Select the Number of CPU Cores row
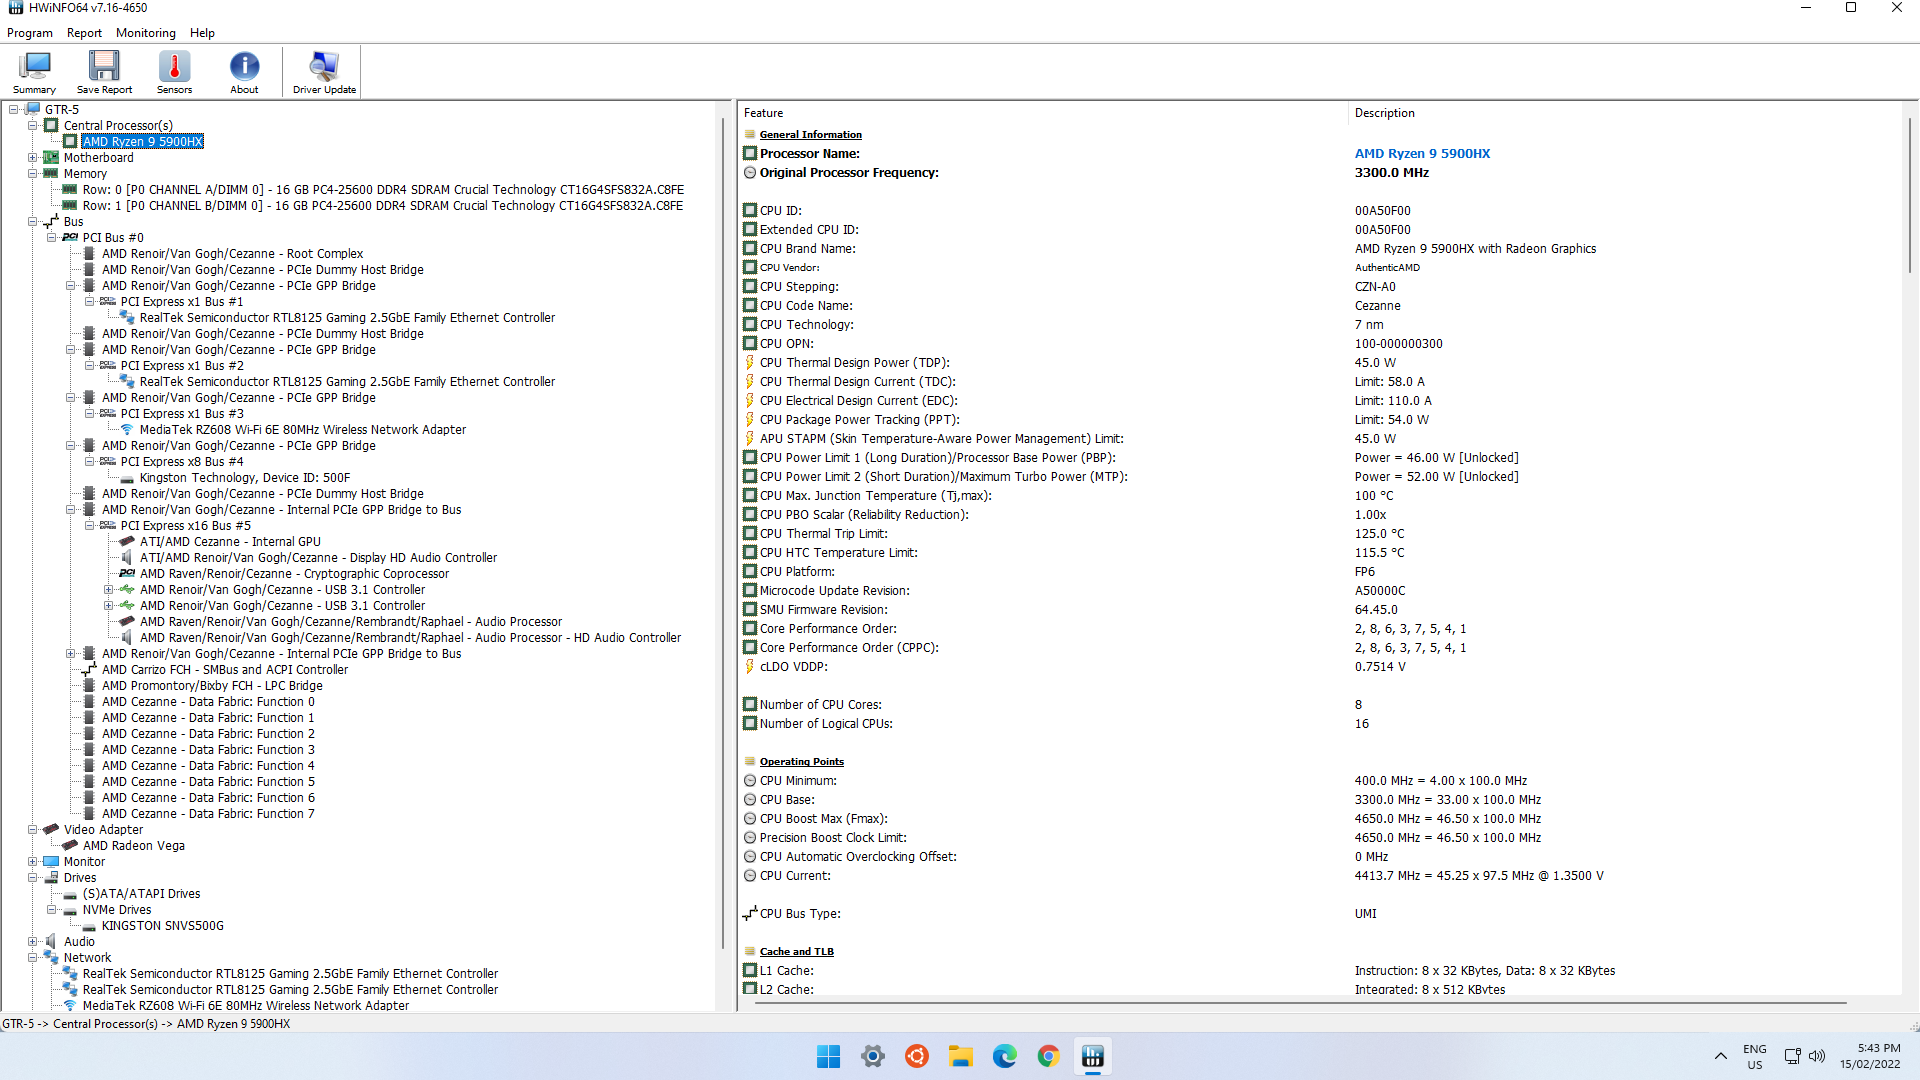1920x1080 pixels. click(1320, 705)
